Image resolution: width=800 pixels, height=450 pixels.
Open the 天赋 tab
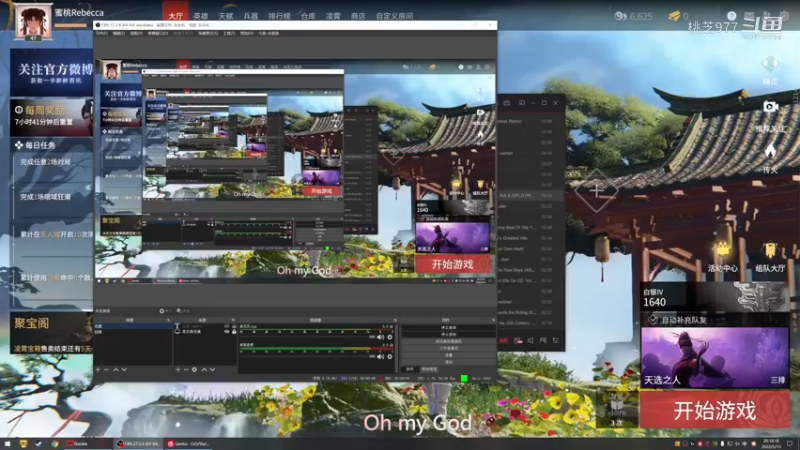[226, 16]
